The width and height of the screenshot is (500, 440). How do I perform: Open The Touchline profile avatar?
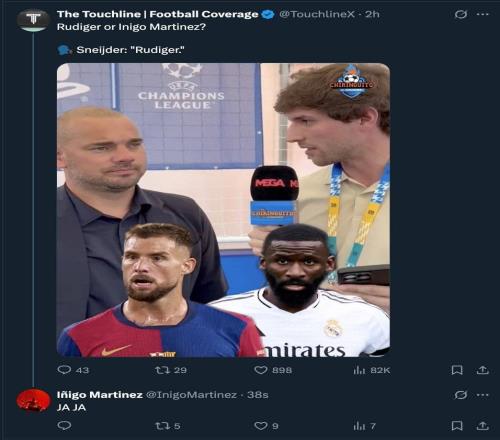click(33, 21)
